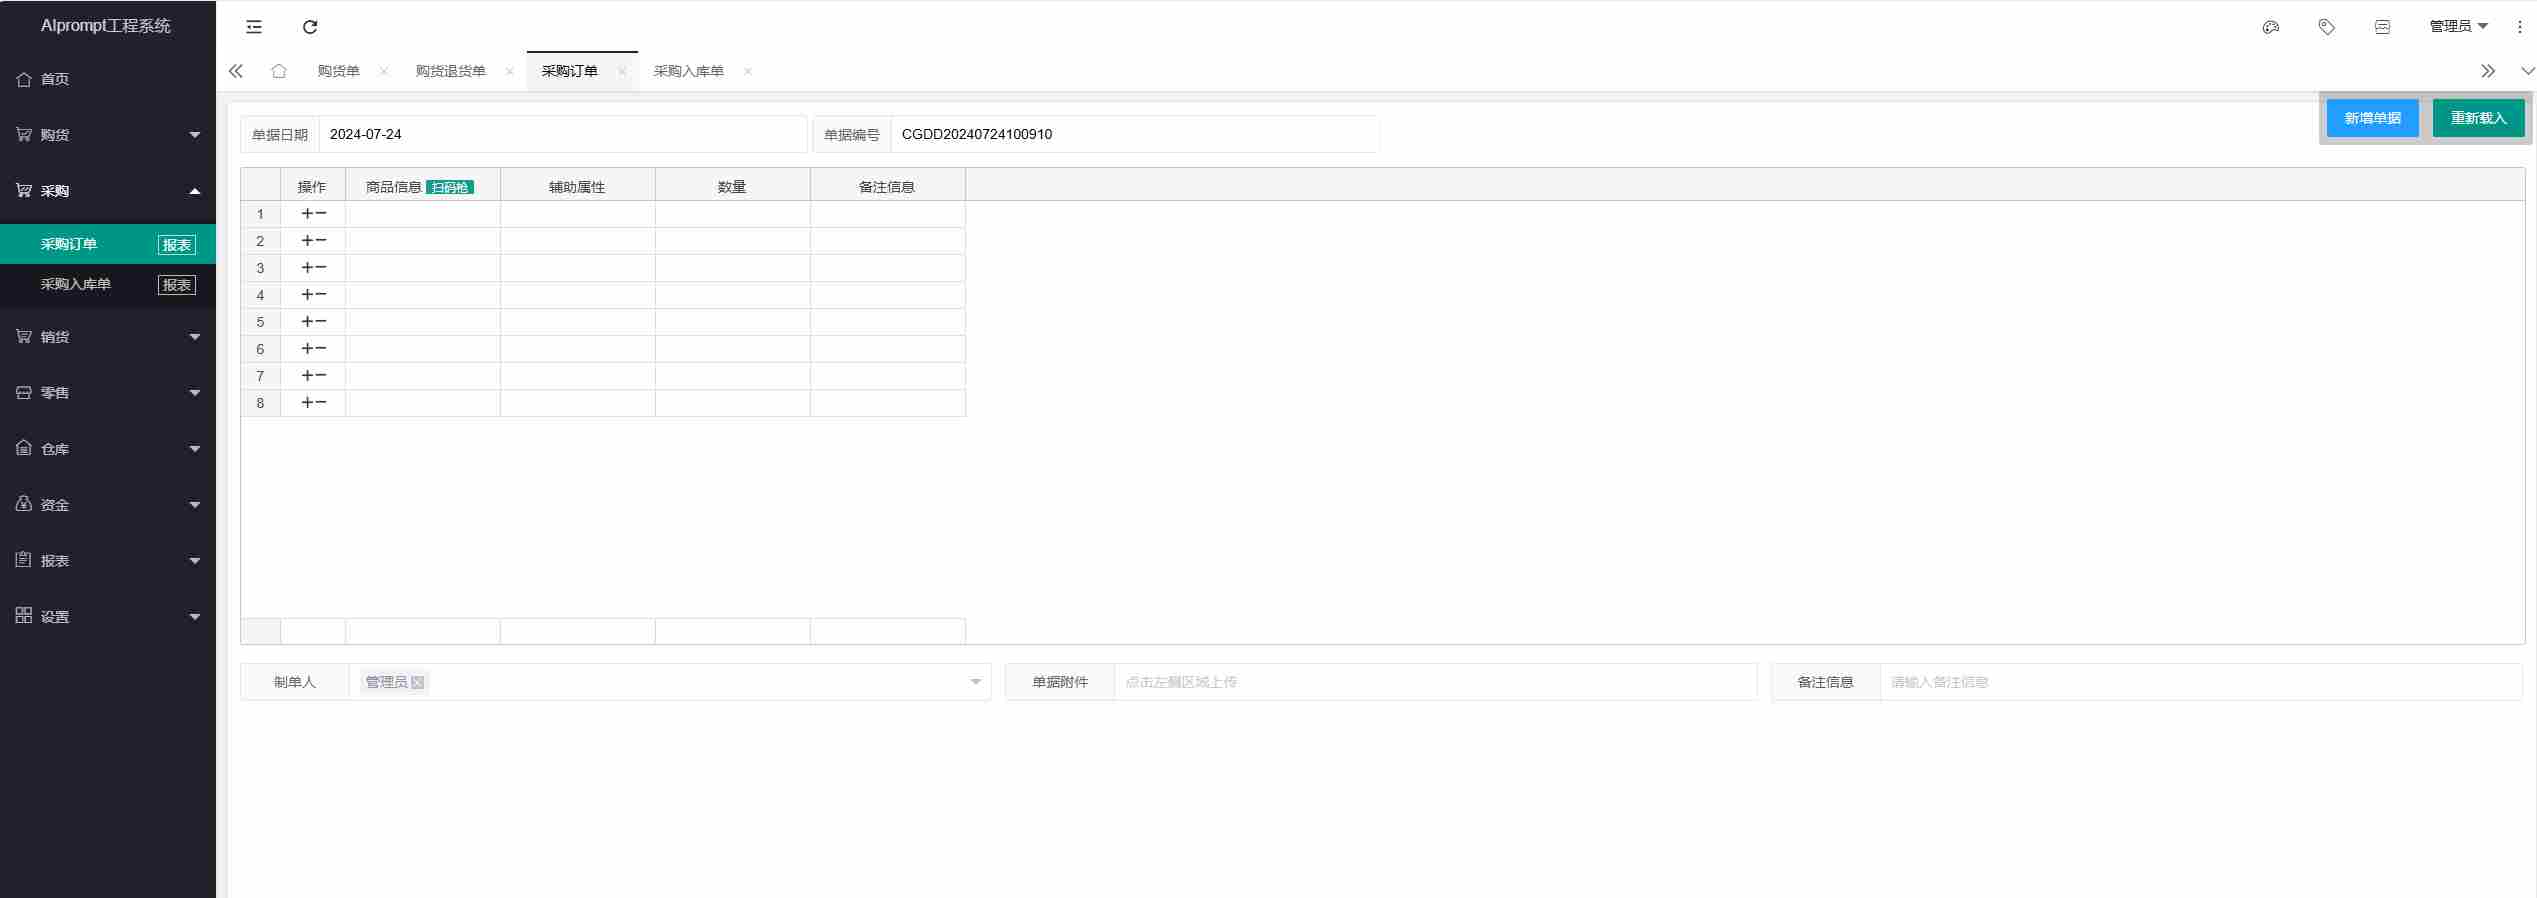Open the theme palette icon
Image resolution: width=2537 pixels, height=898 pixels.
2270,27
